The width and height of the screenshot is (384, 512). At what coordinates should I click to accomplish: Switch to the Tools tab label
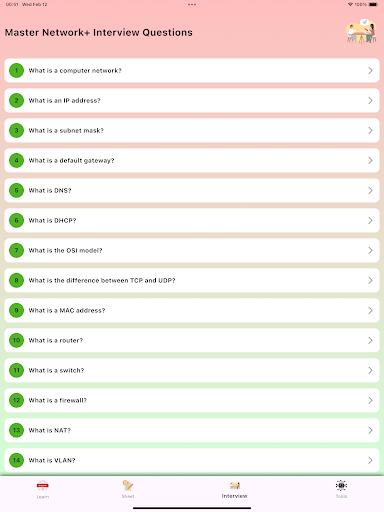pyautogui.click(x=341, y=496)
